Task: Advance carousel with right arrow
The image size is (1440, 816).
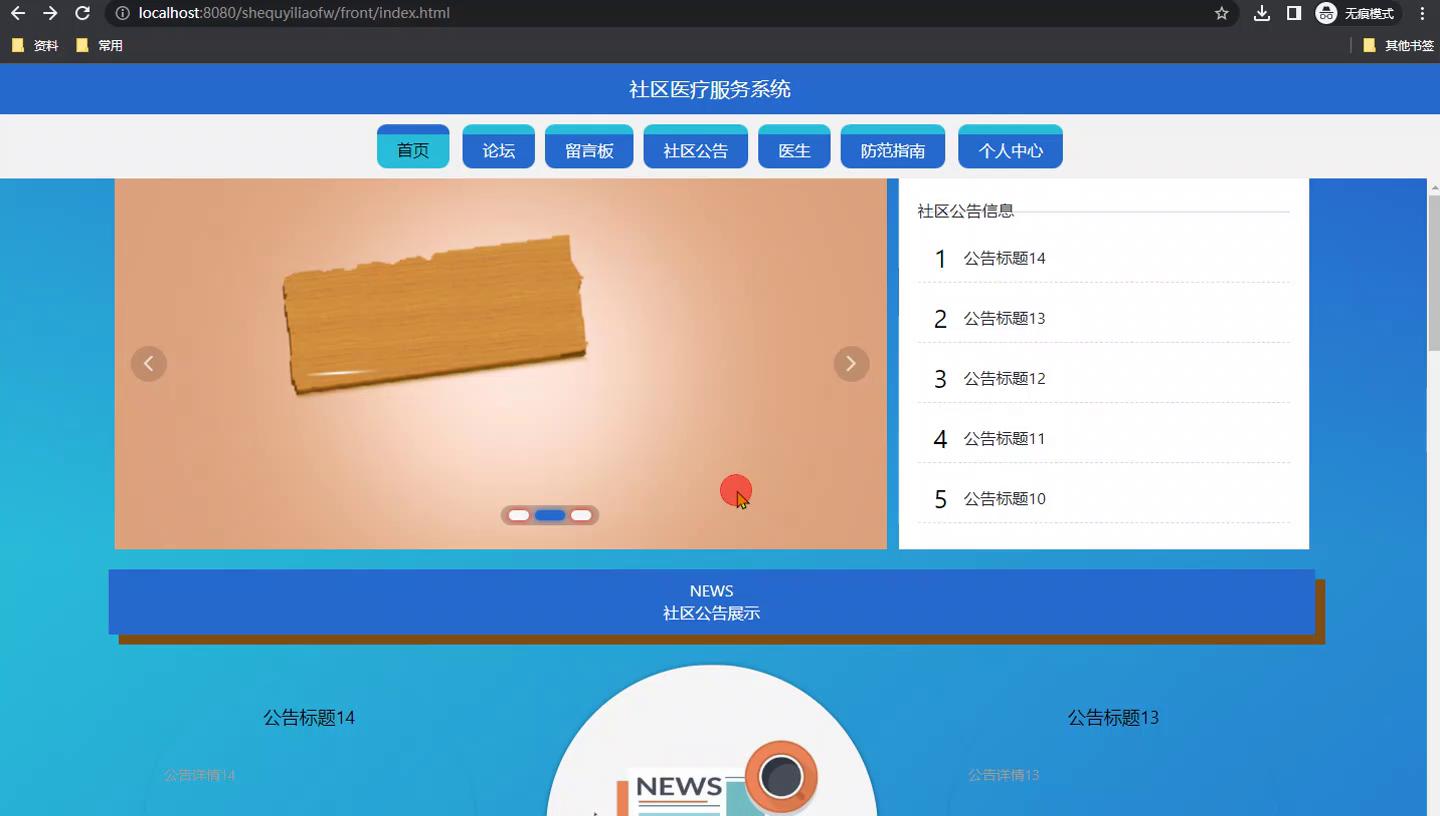Action: click(x=852, y=363)
